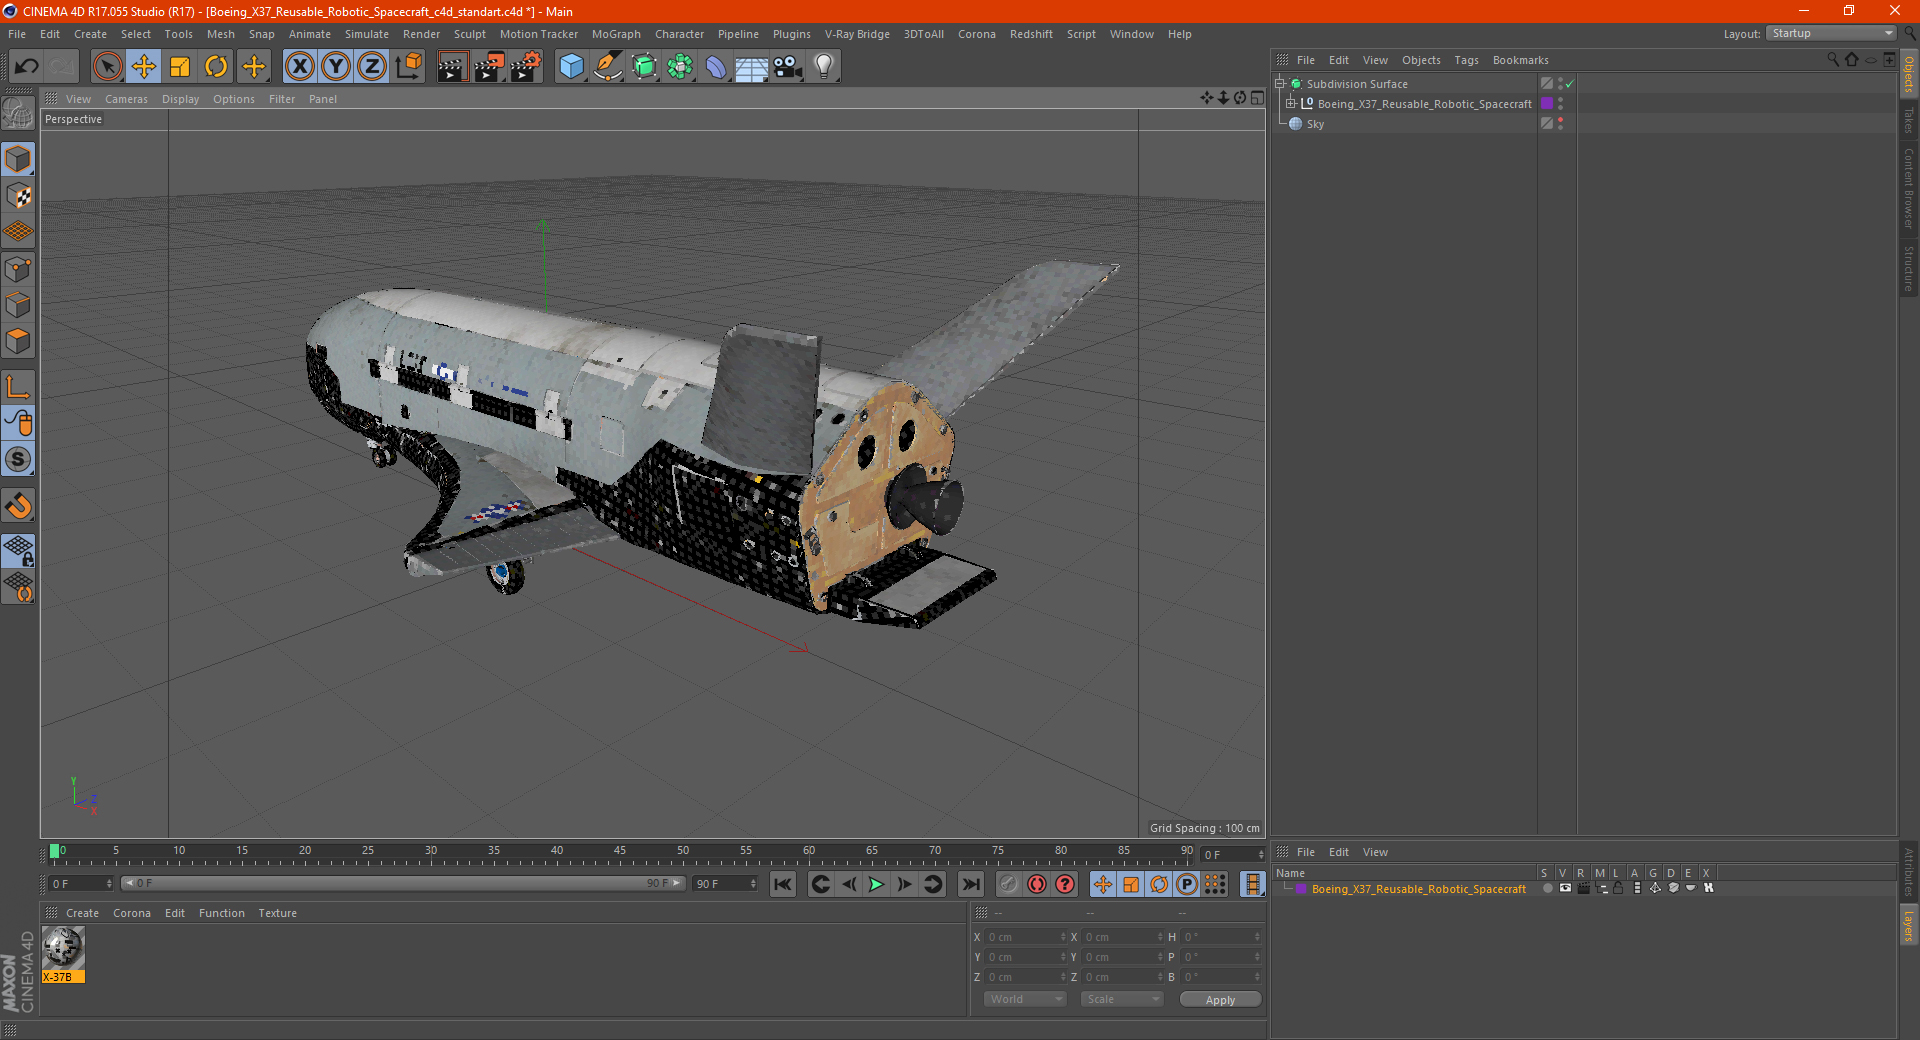Expand Boeing_X37_Reusable_Robotic_Spacecraft object
1920x1040 pixels.
coord(1291,103)
